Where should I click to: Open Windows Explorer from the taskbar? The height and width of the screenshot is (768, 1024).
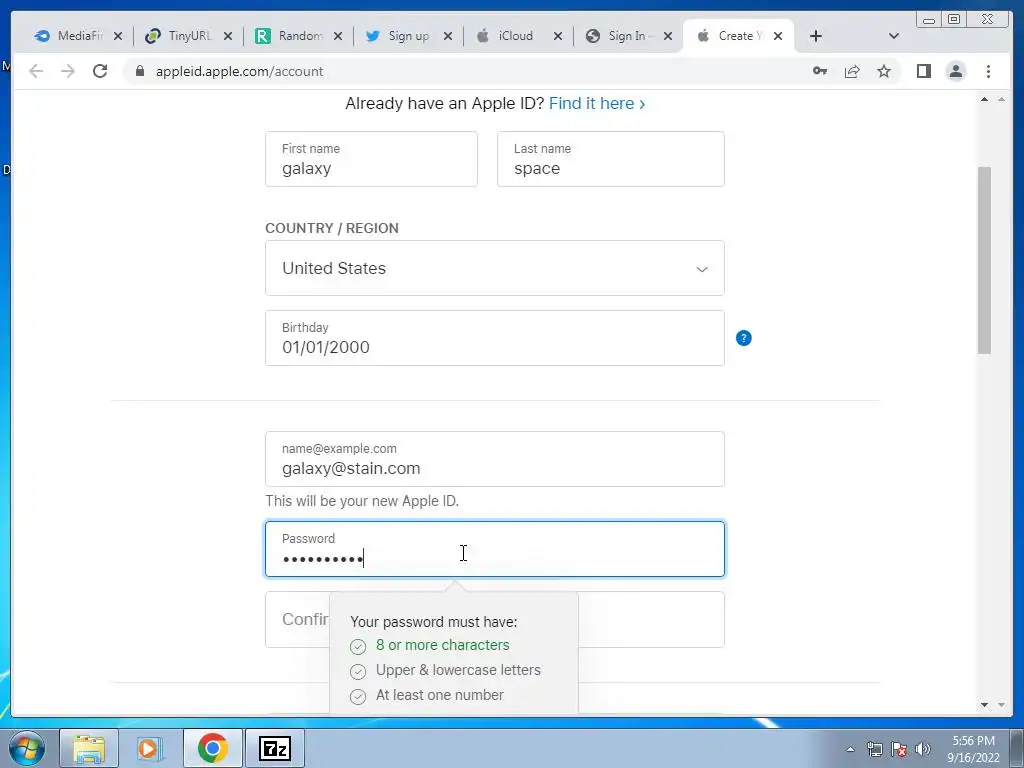pyautogui.click(x=89, y=748)
